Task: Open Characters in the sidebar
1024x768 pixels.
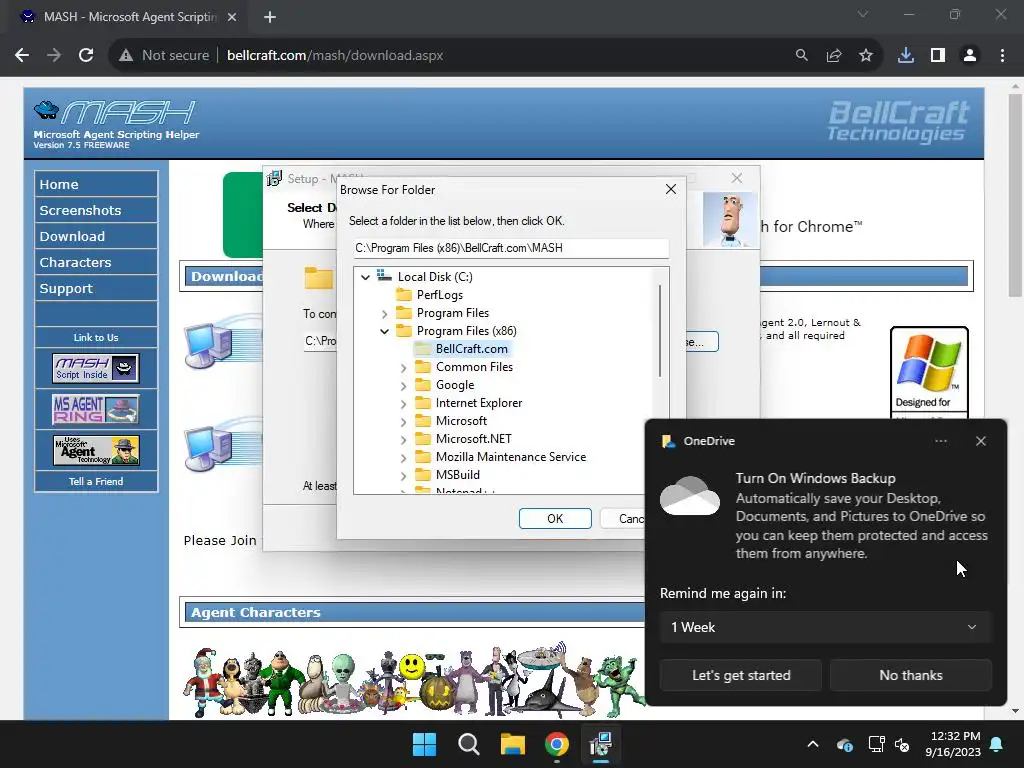Action: pos(96,263)
